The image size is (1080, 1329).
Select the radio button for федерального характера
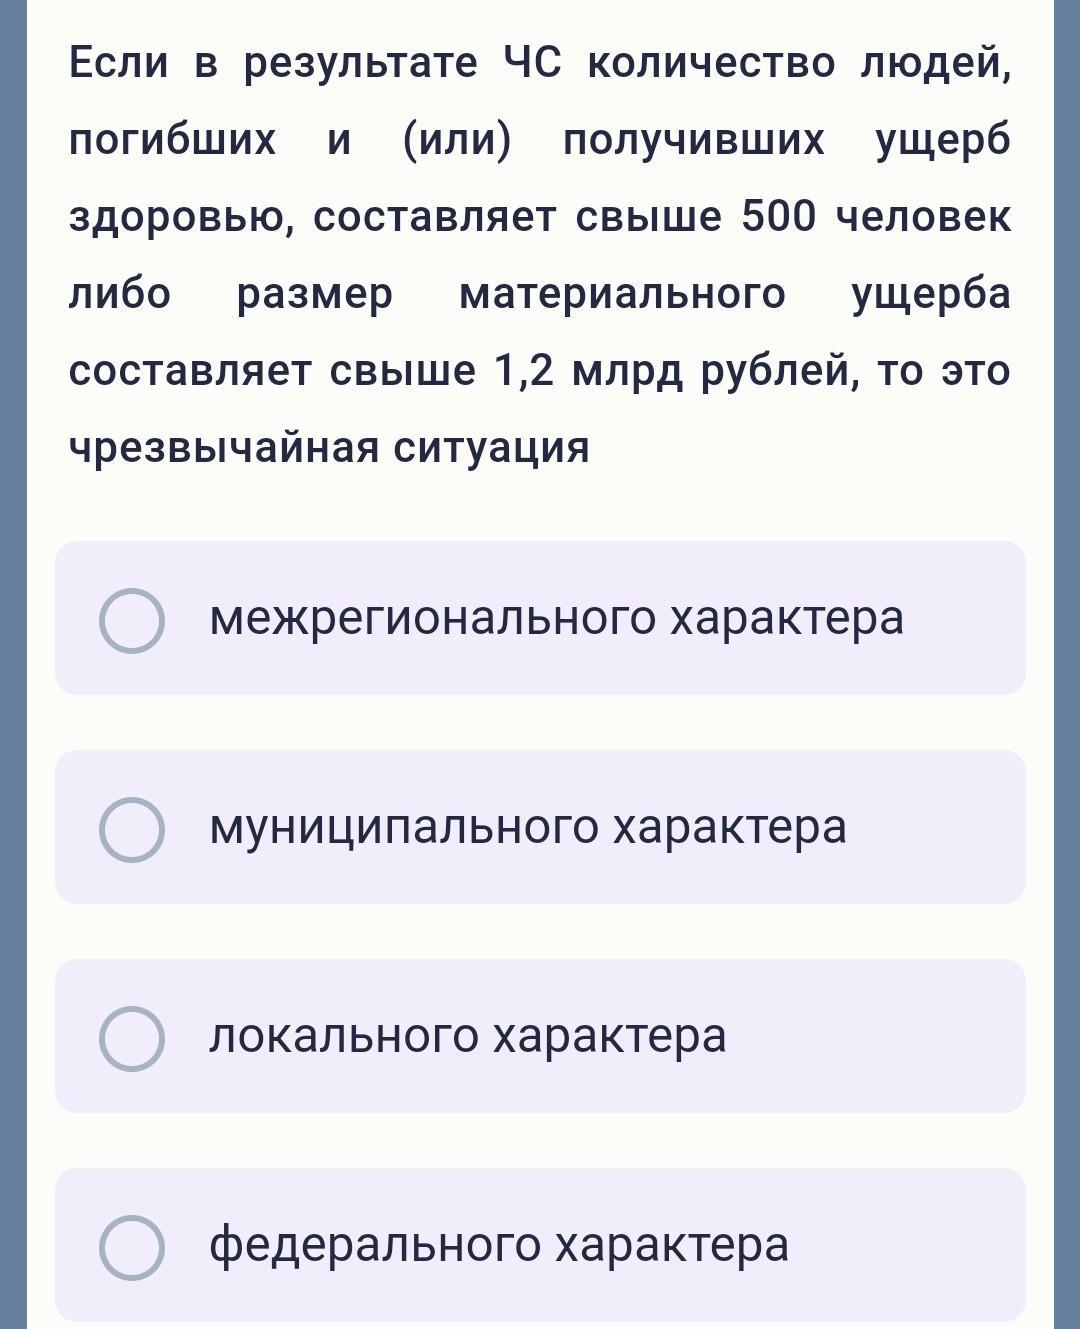pos(131,1247)
